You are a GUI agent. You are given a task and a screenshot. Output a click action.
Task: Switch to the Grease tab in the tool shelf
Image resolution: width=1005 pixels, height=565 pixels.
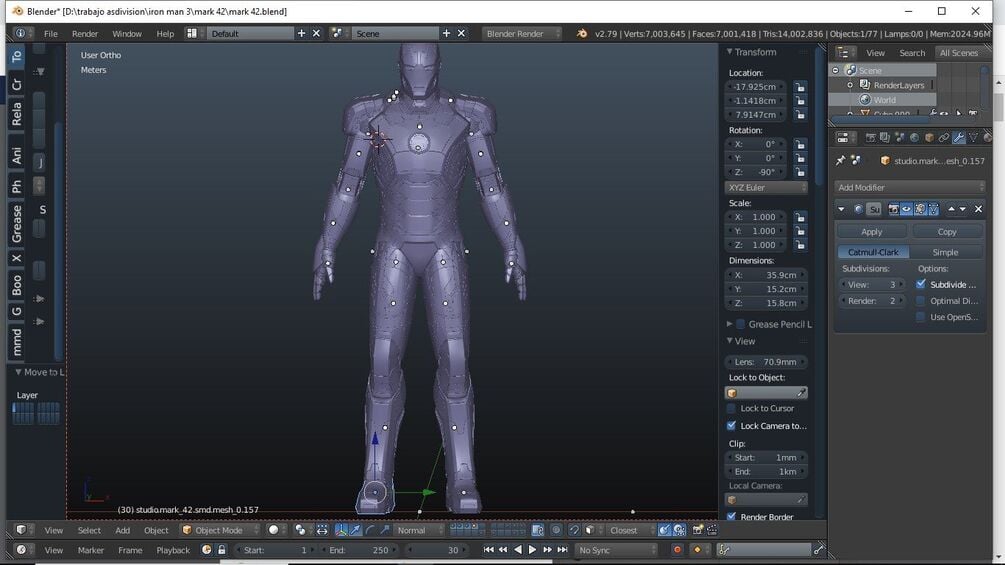[17, 223]
